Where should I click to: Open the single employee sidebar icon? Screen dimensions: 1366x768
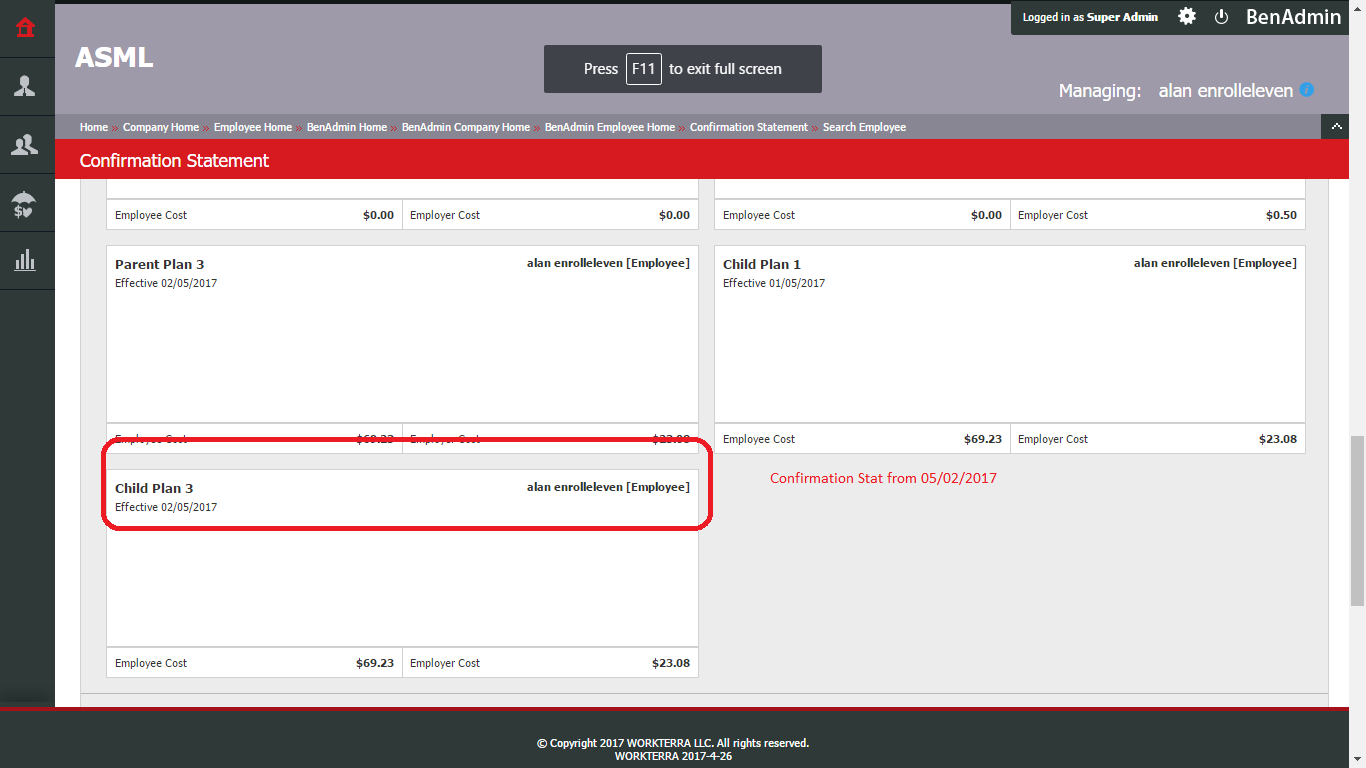pyautogui.click(x=25, y=86)
